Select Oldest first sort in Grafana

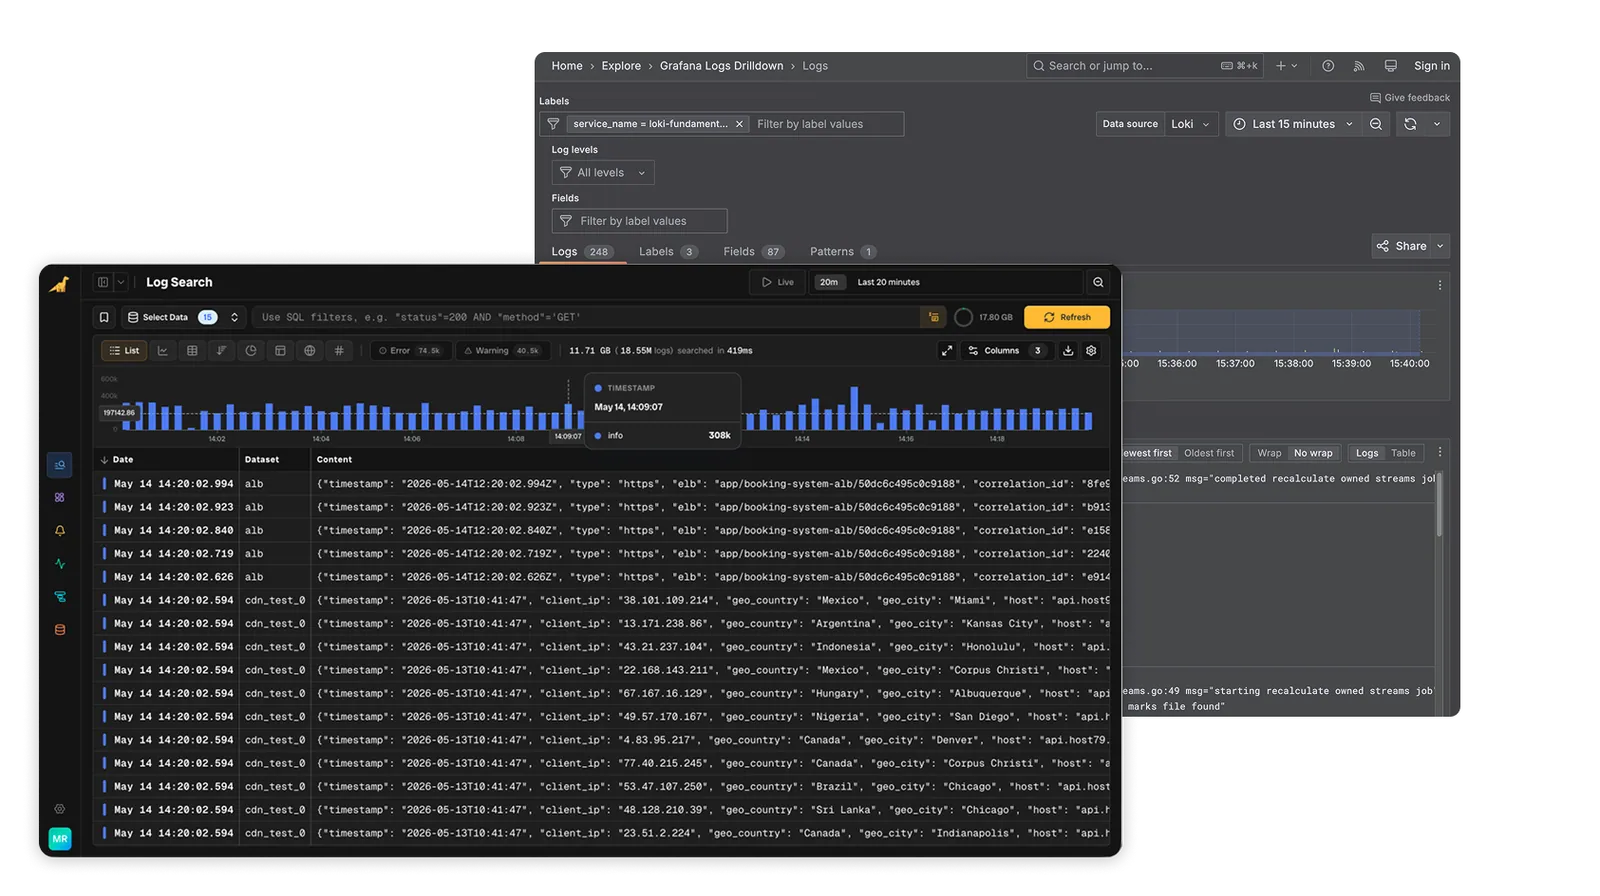[x=1209, y=453]
